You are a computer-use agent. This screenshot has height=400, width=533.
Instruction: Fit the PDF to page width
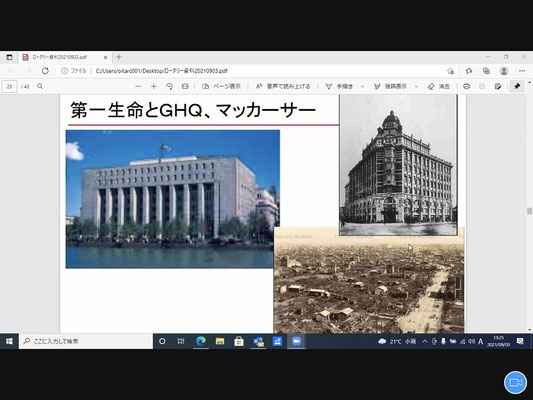185,86
